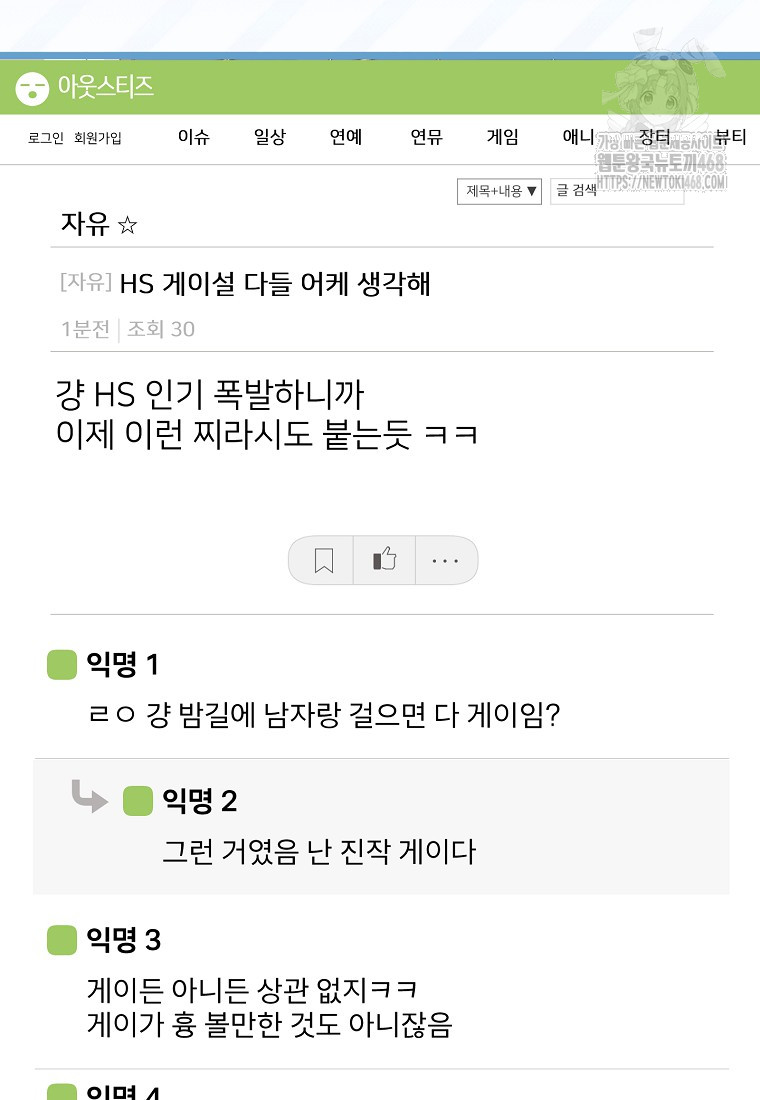Click the reply arrow icon beside 익명 2
This screenshot has height=1100, width=760.
click(89, 797)
